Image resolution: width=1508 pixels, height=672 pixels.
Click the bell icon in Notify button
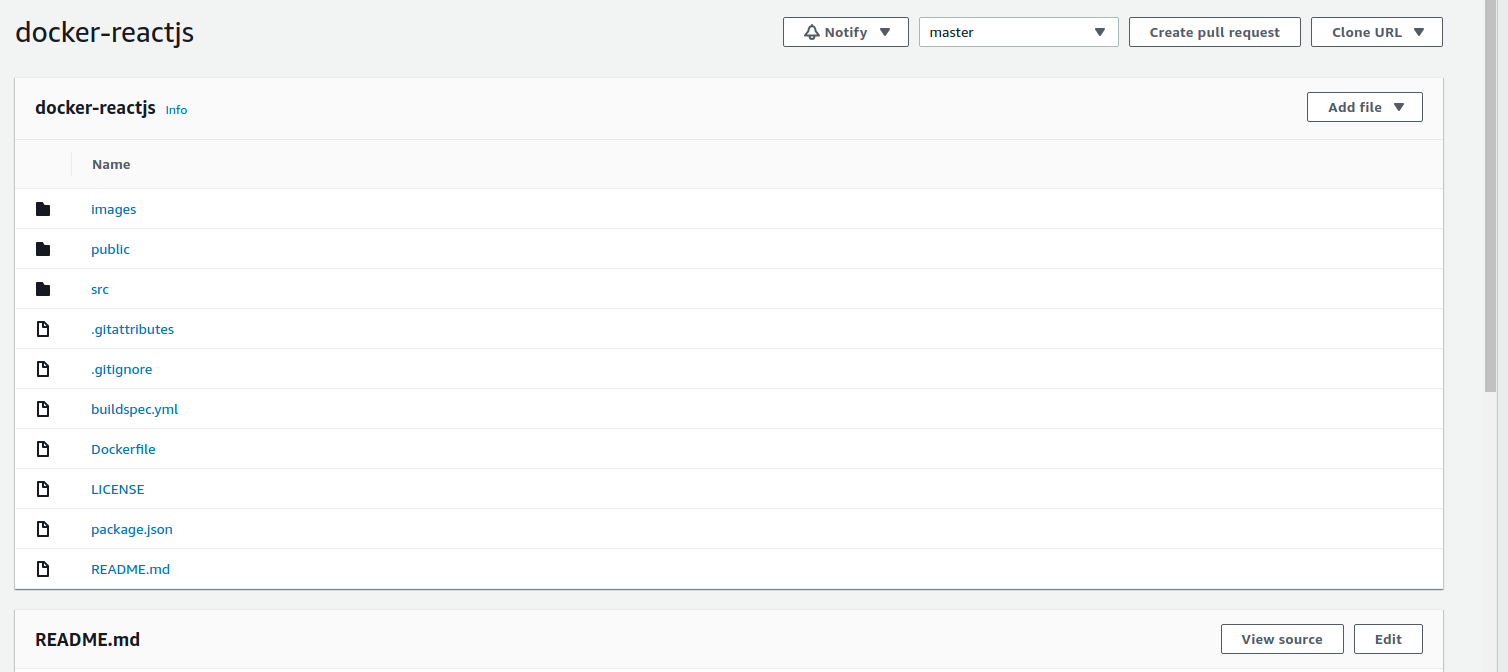click(812, 32)
